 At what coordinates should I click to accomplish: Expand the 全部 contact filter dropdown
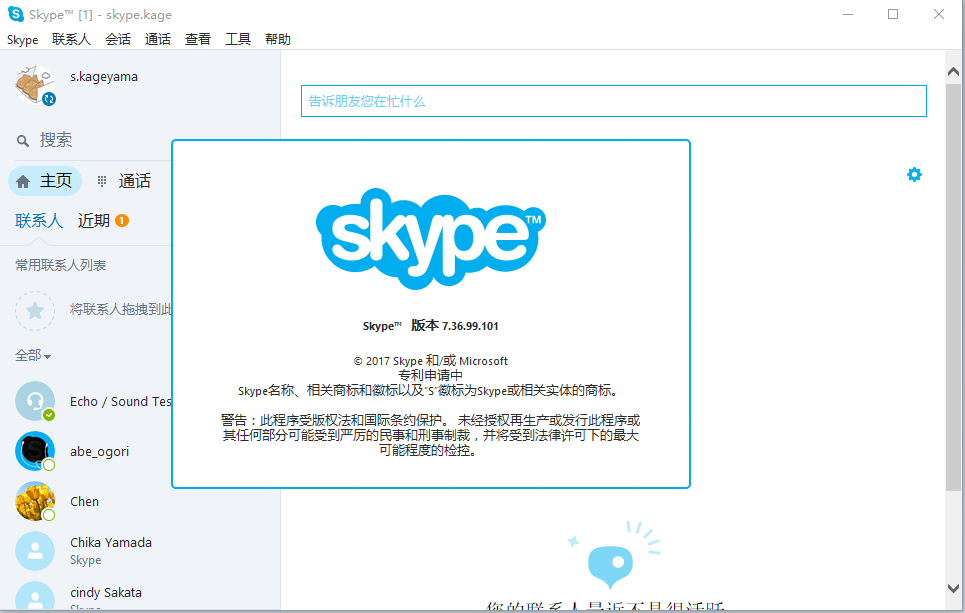point(33,356)
